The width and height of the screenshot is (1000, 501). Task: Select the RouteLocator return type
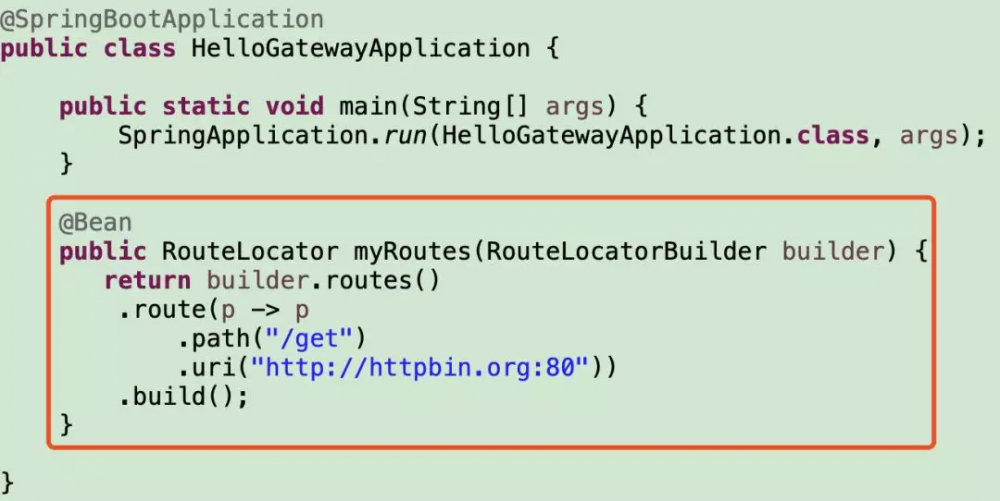[250, 251]
